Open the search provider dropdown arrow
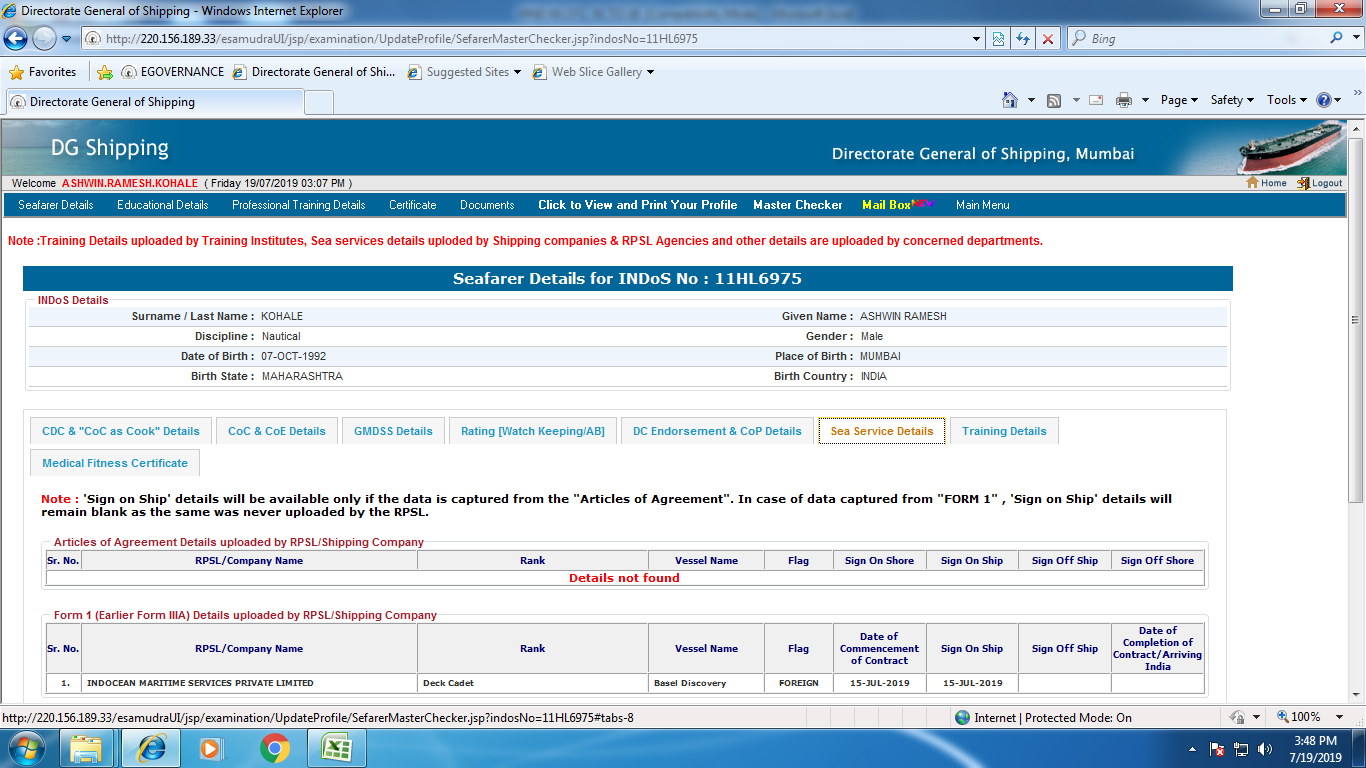 pyautogui.click(x=1356, y=39)
